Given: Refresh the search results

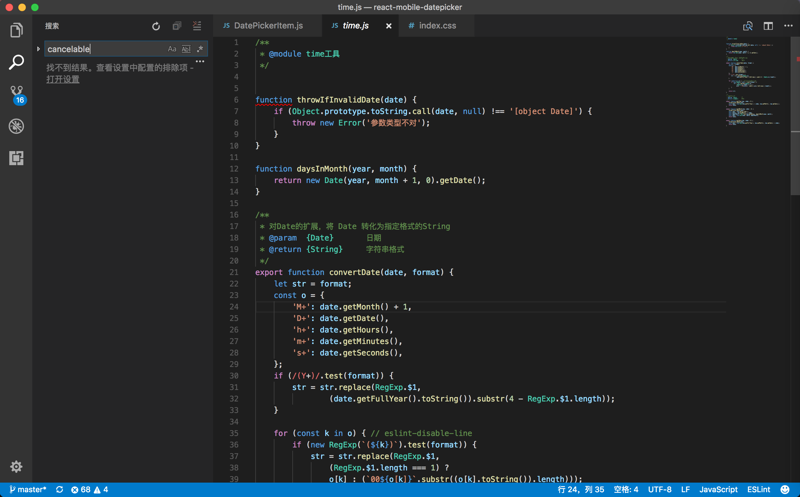Looking at the screenshot, I should coord(156,26).
